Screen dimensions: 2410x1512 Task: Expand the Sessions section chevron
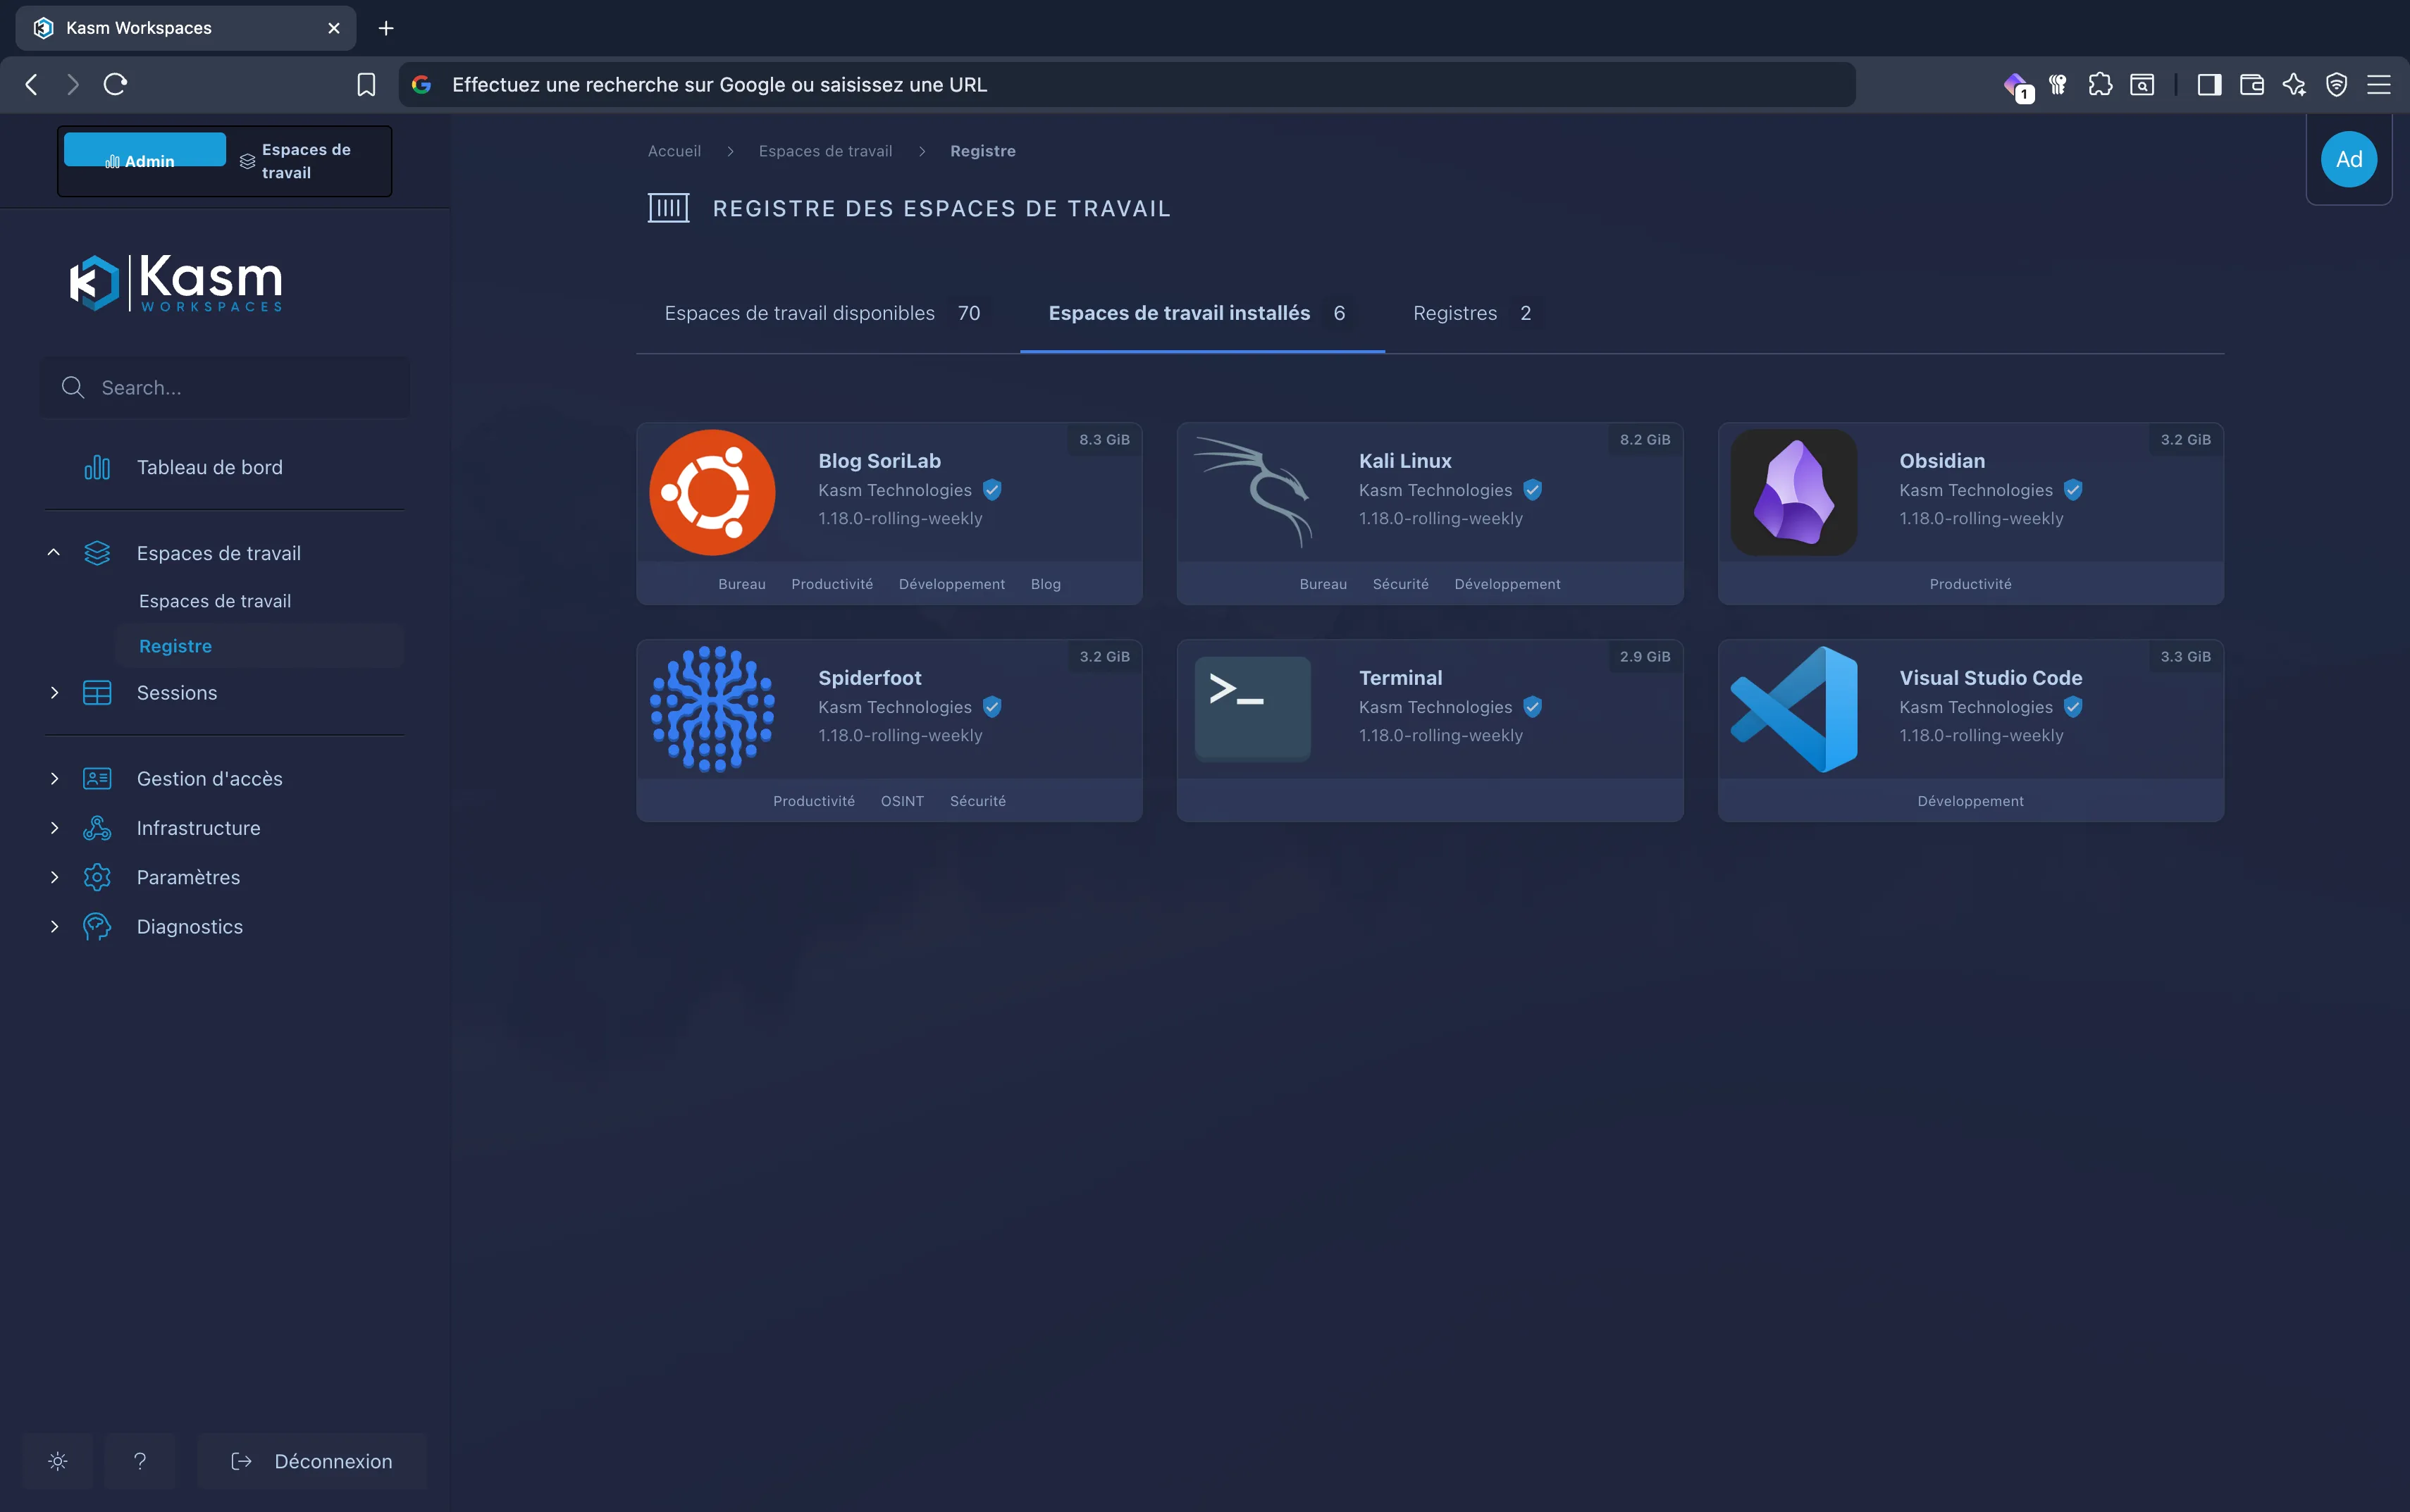point(55,692)
